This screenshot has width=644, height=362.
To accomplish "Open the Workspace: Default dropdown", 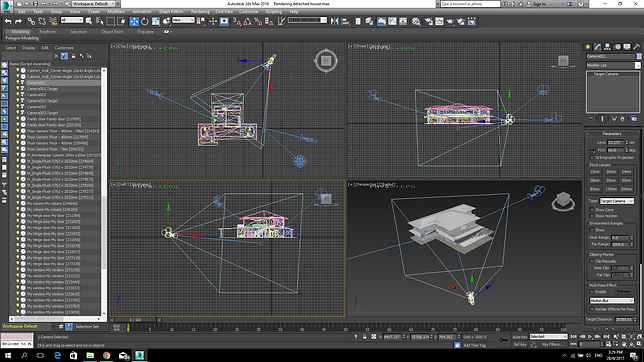I will [94, 4].
